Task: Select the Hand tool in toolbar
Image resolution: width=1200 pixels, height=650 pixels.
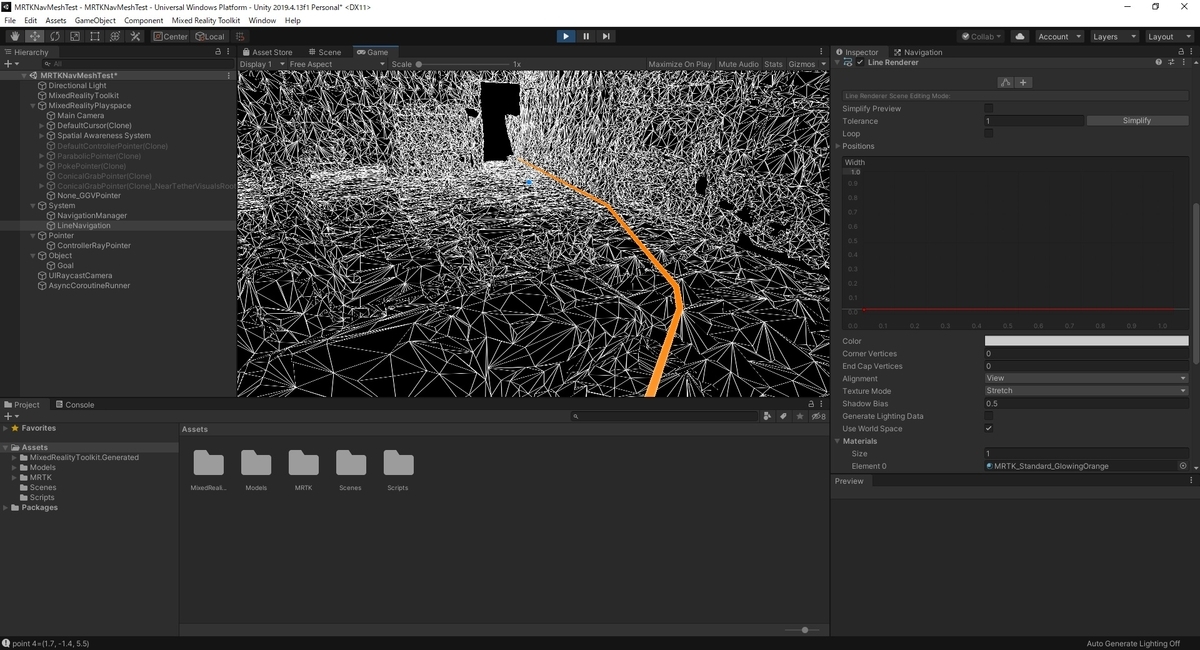Action: tap(14, 36)
